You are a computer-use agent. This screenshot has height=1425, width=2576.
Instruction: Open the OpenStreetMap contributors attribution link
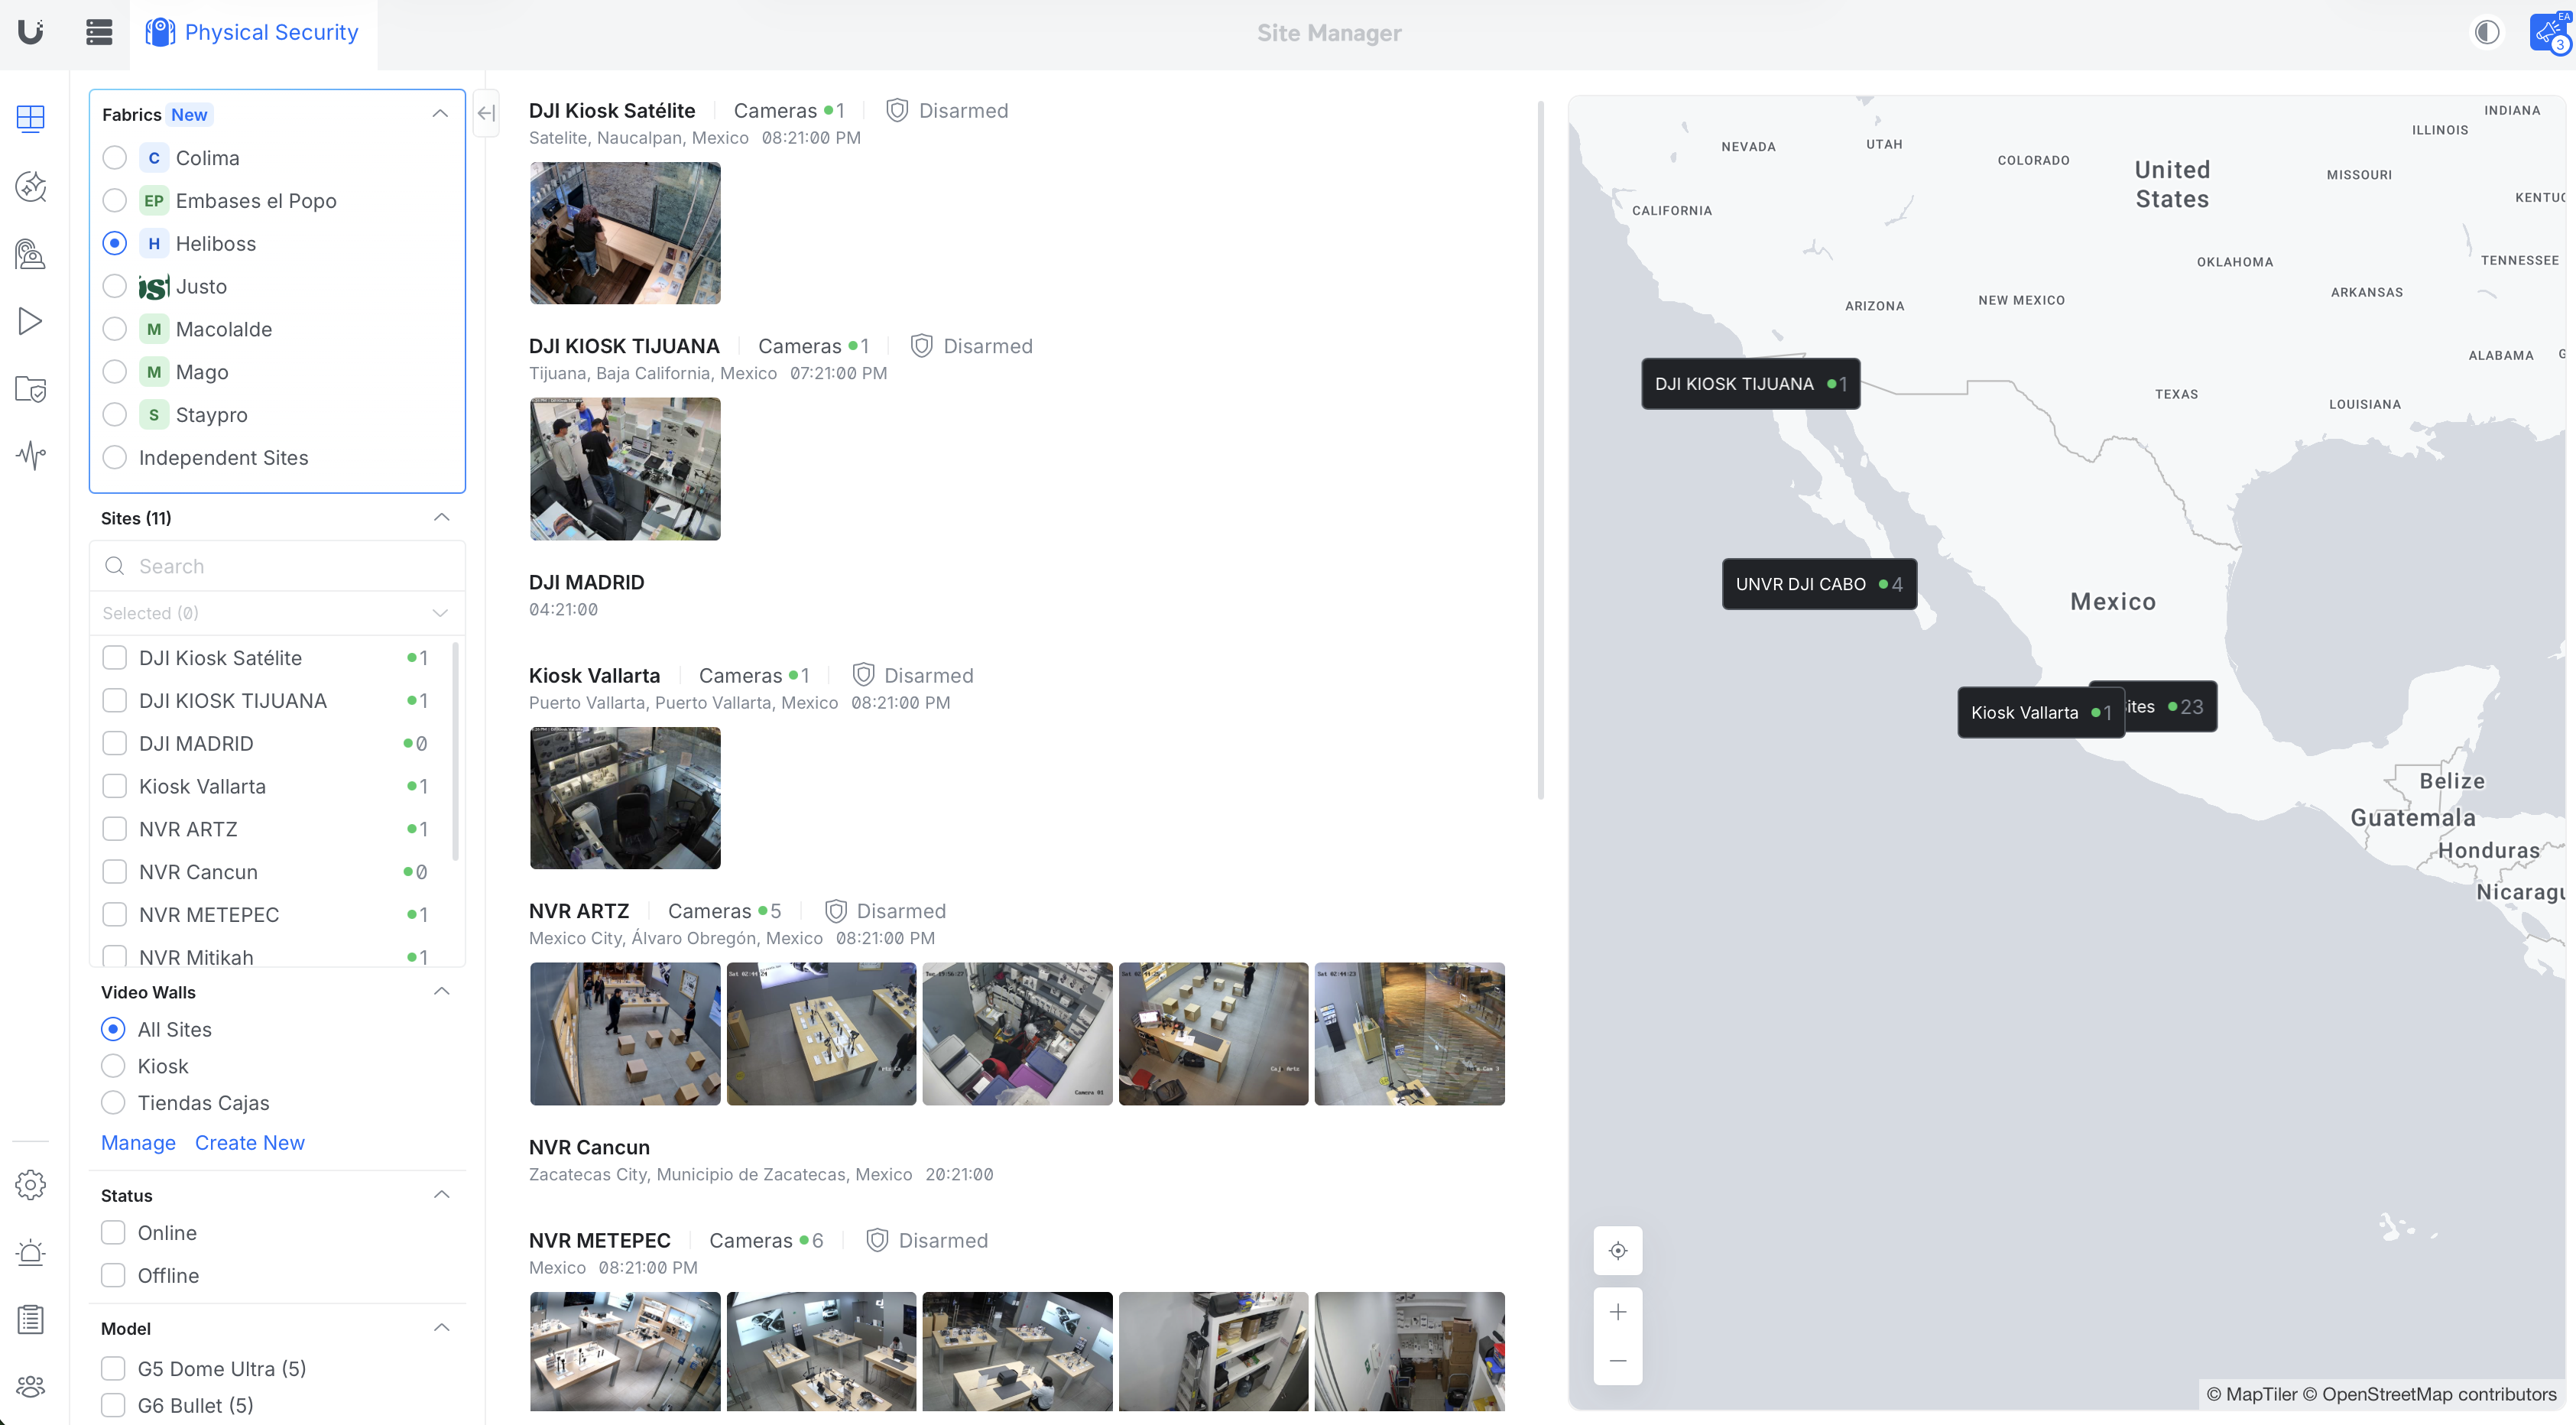point(2430,1394)
